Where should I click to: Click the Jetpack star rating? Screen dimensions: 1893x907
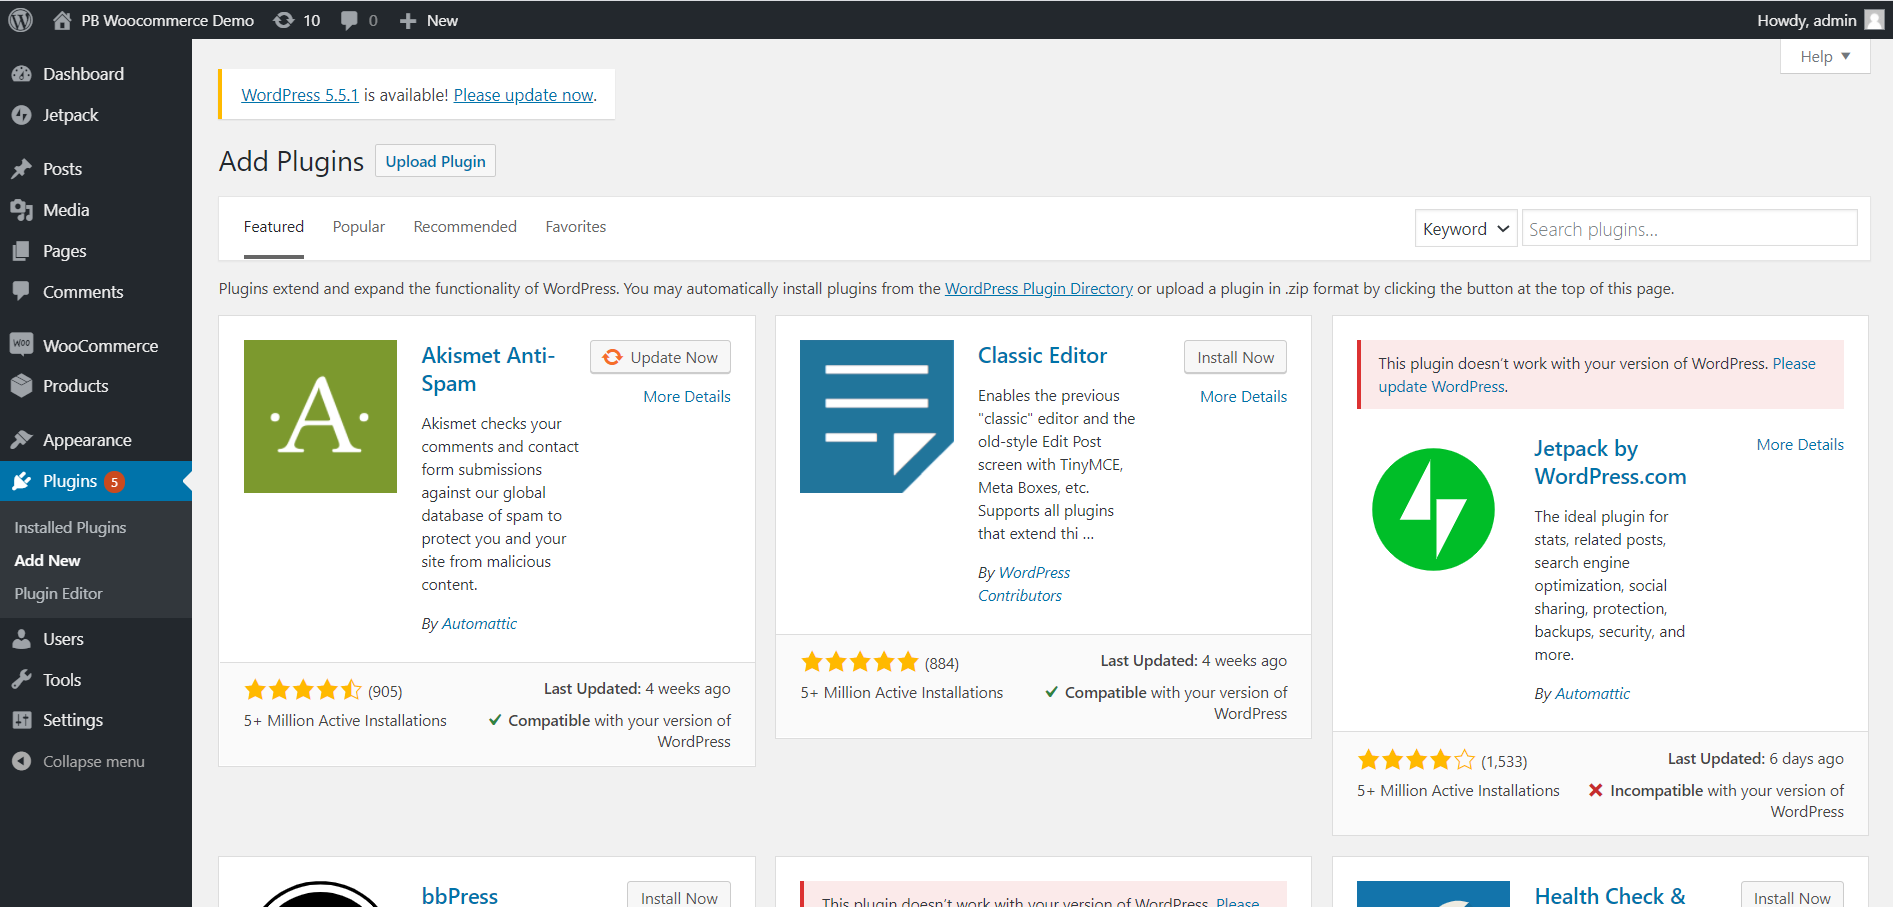(1416, 760)
